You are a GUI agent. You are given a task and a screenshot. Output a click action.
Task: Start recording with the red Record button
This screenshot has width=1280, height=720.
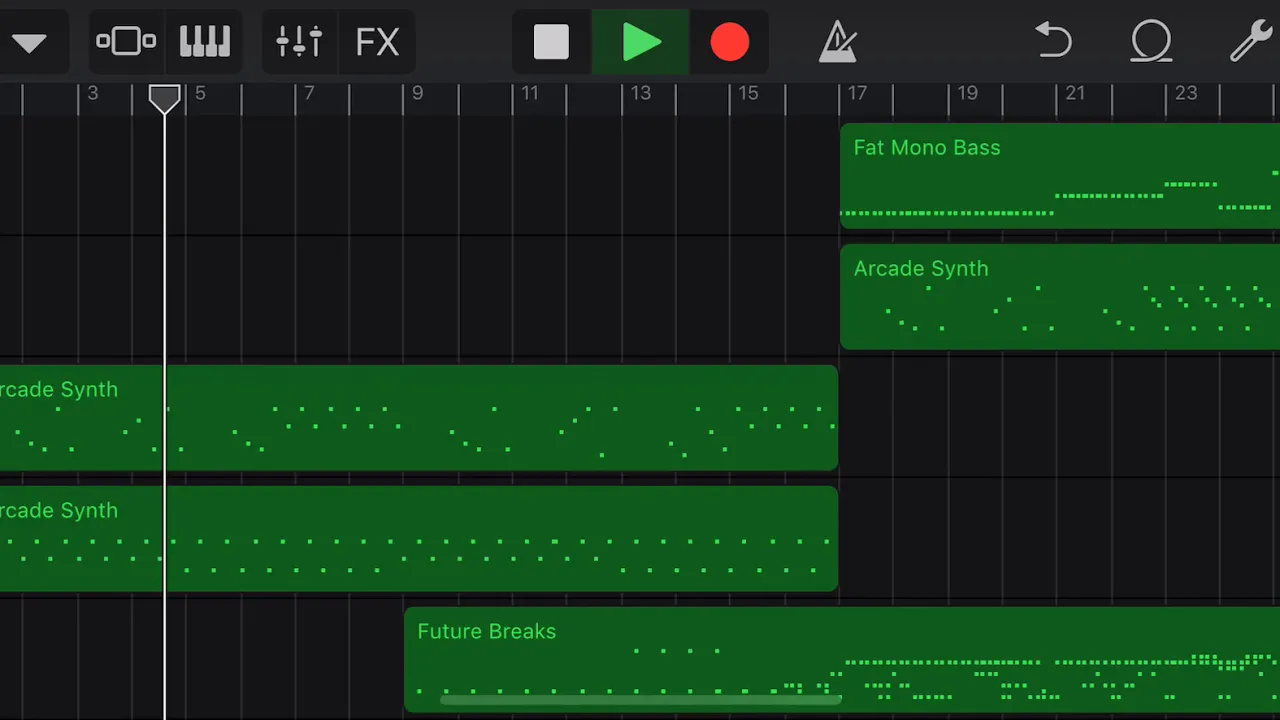(x=730, y=43)
